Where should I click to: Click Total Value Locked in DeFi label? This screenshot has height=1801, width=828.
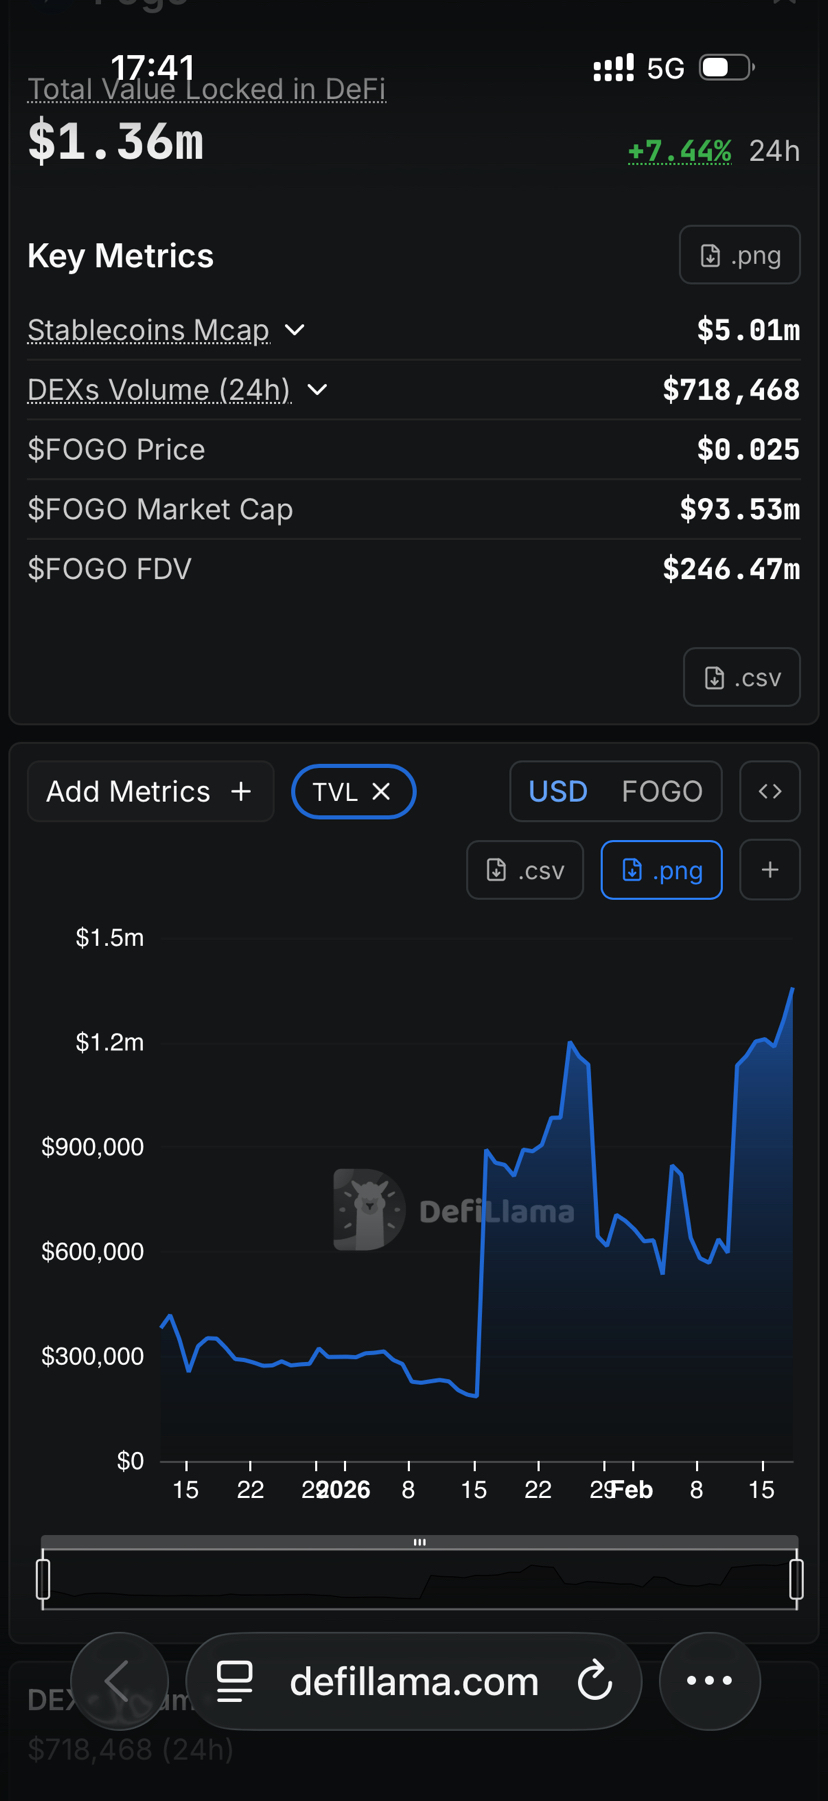[206, 90]
